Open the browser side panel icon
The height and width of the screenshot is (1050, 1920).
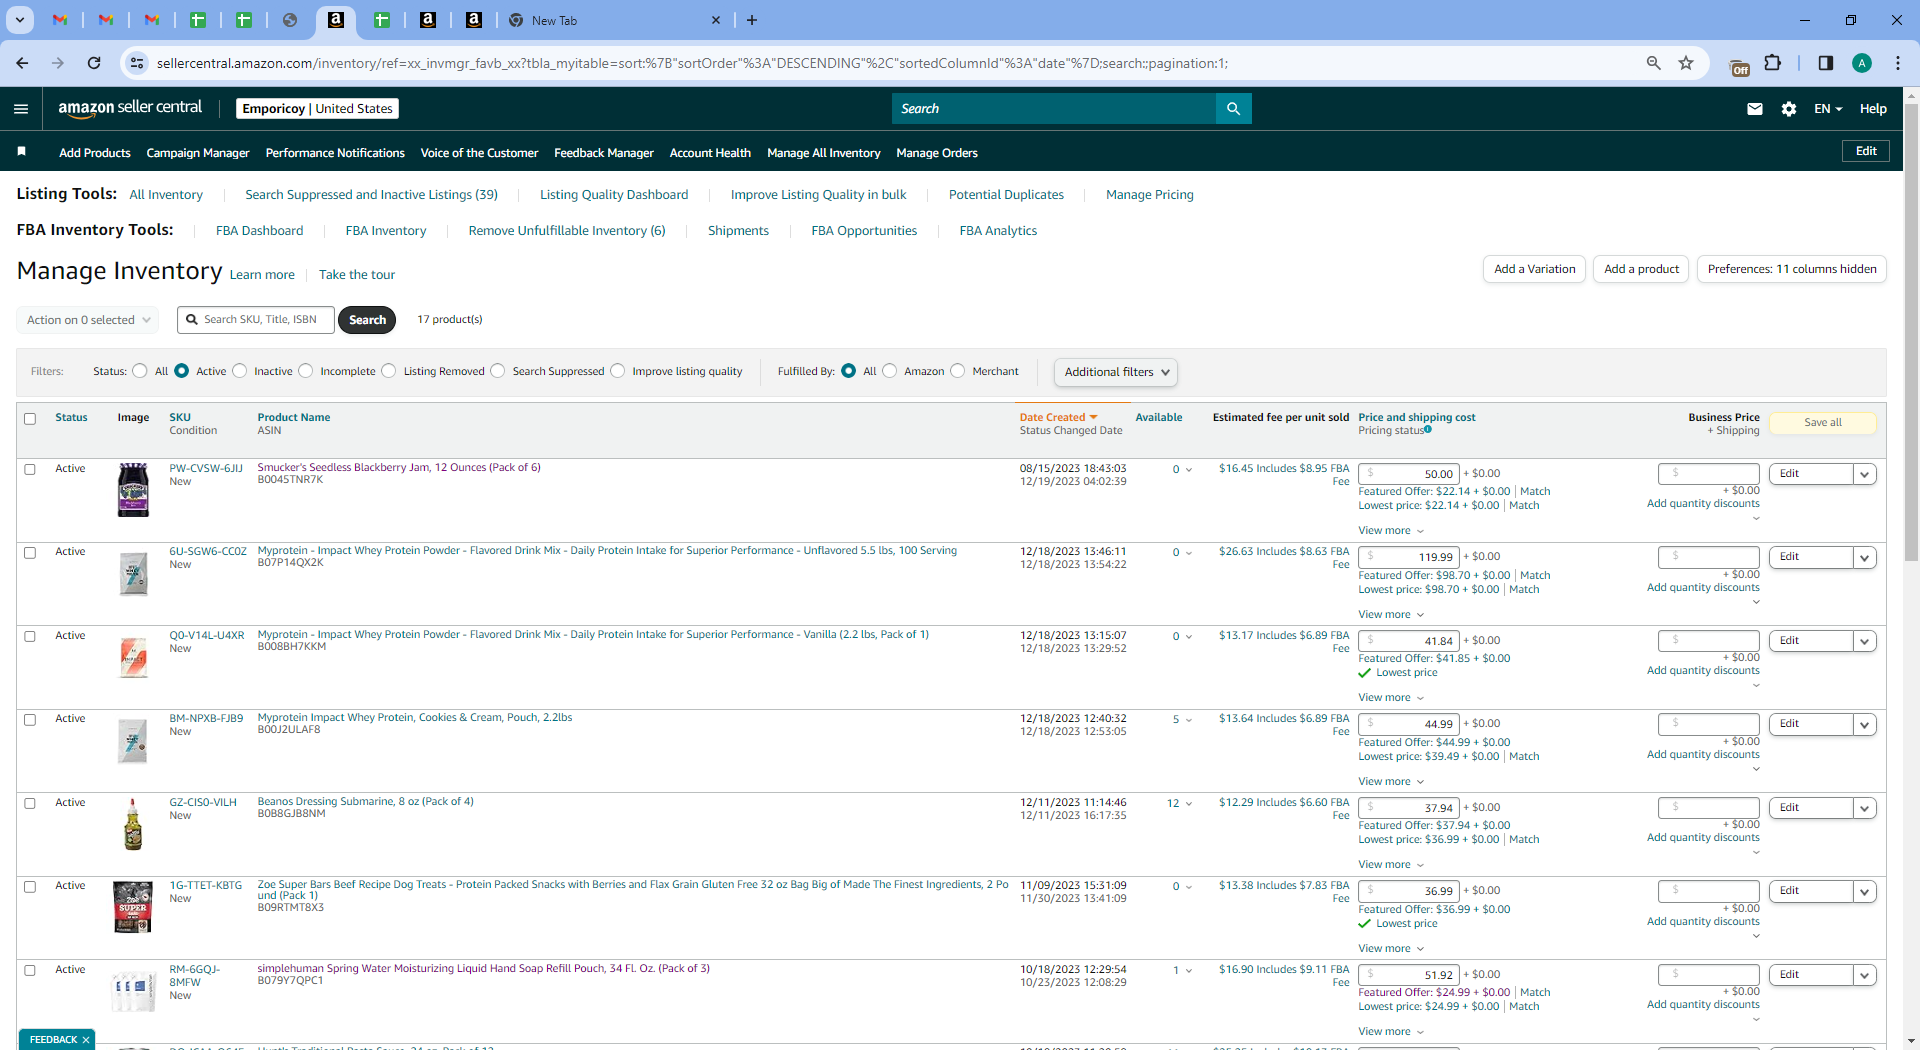[1826, 63]
